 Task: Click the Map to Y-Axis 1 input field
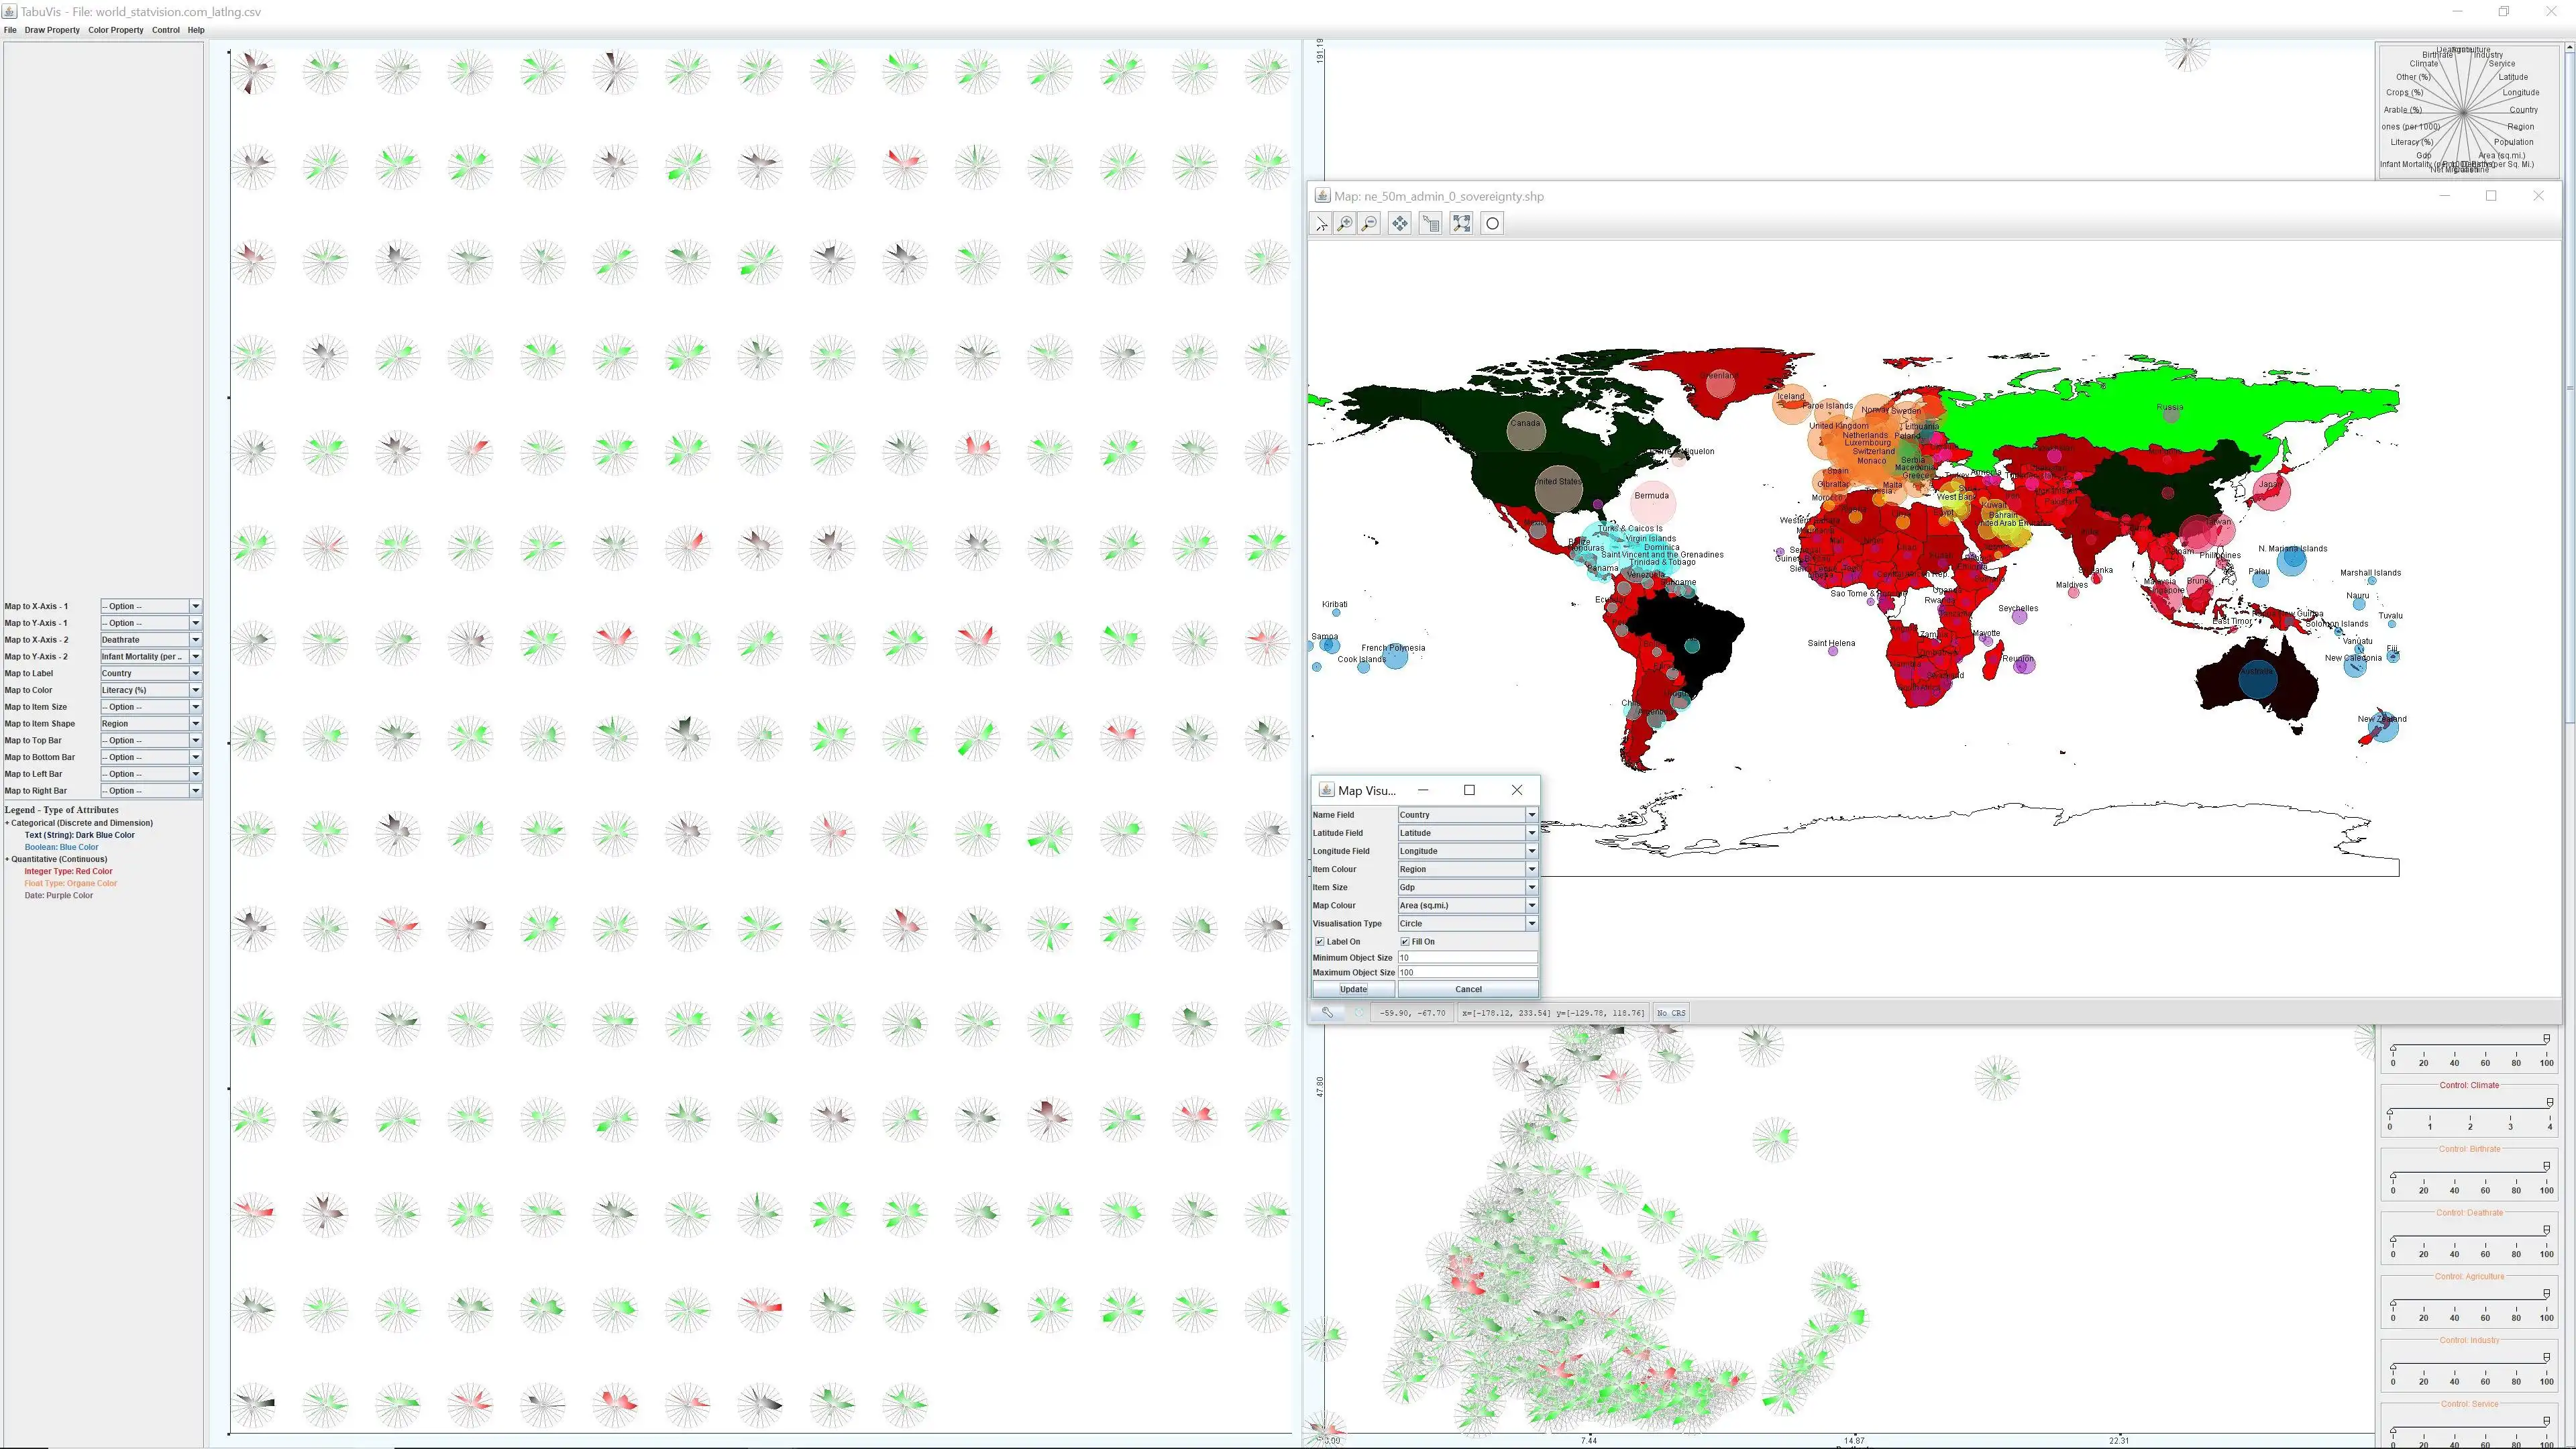150,623
